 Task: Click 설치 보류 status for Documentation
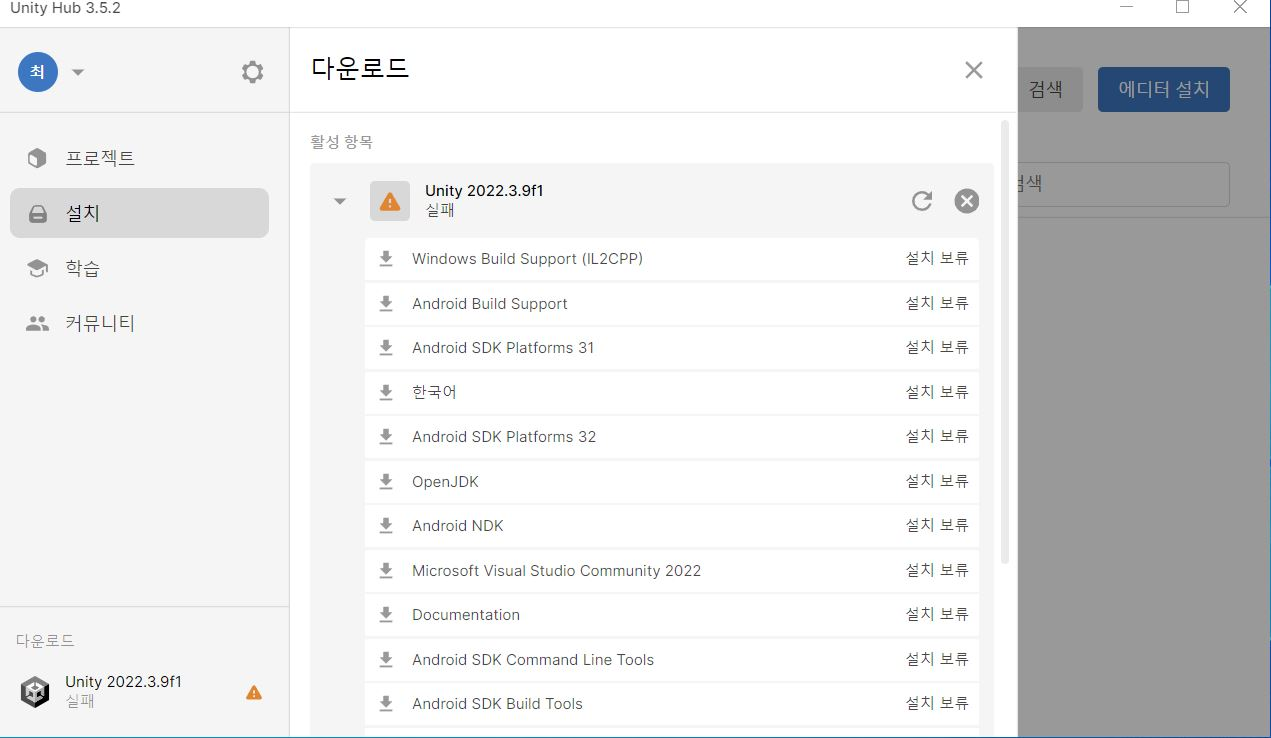(937, 614)
